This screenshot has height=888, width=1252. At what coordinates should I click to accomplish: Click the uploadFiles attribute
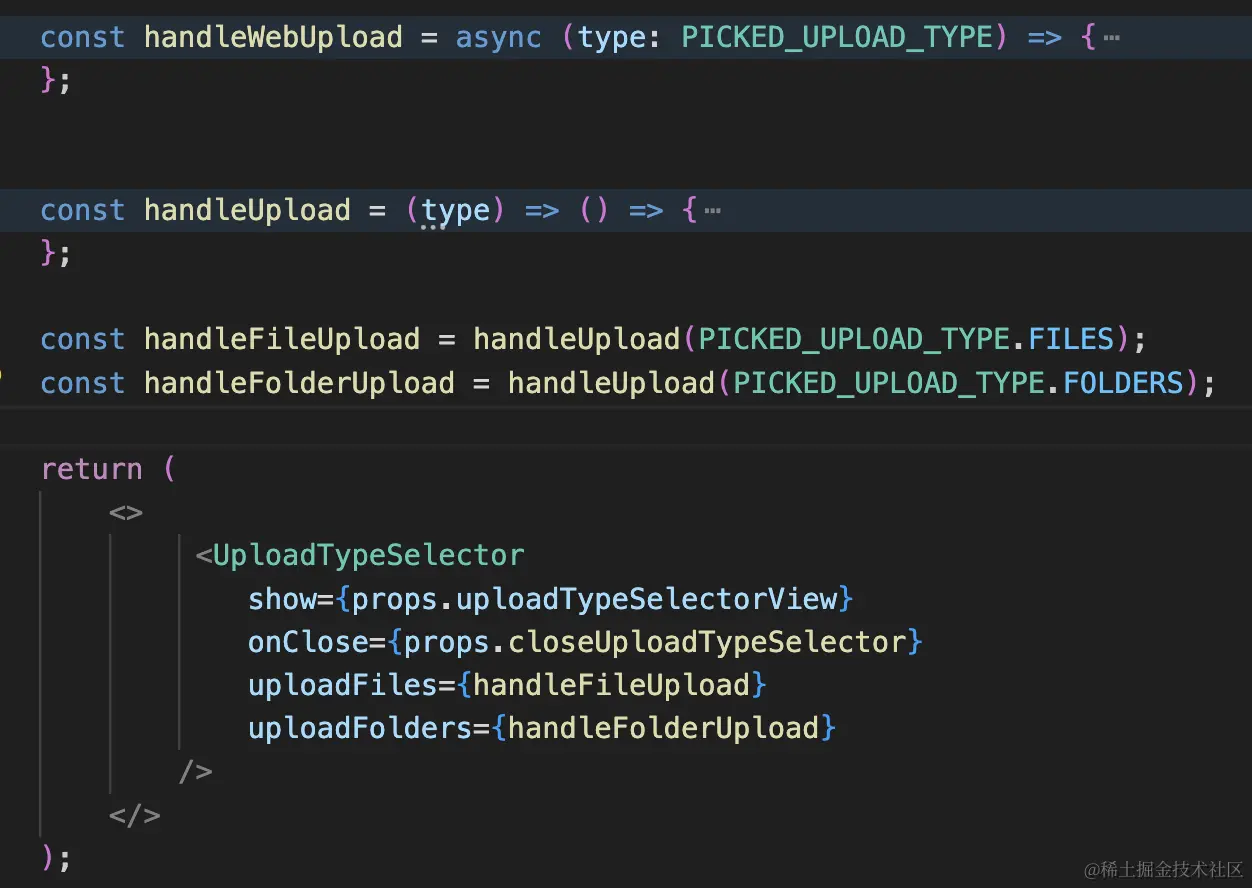pyautogui.click(x=343, y=685)
